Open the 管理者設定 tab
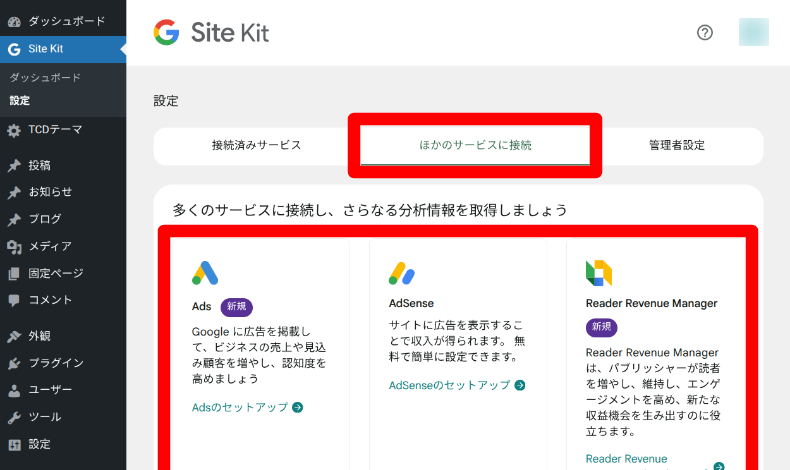The height and width of the screenshot is (470, 790). [677, 146]
